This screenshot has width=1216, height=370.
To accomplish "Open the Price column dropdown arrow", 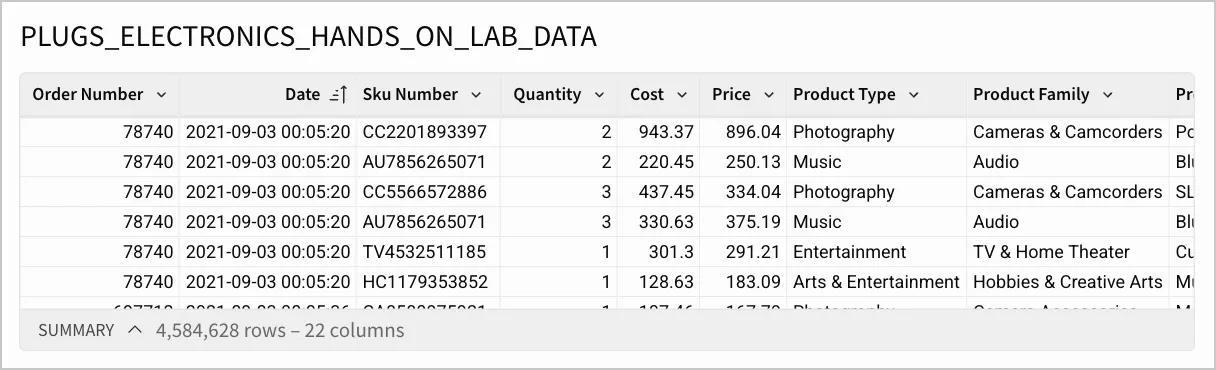I will [x=769, y=95].
